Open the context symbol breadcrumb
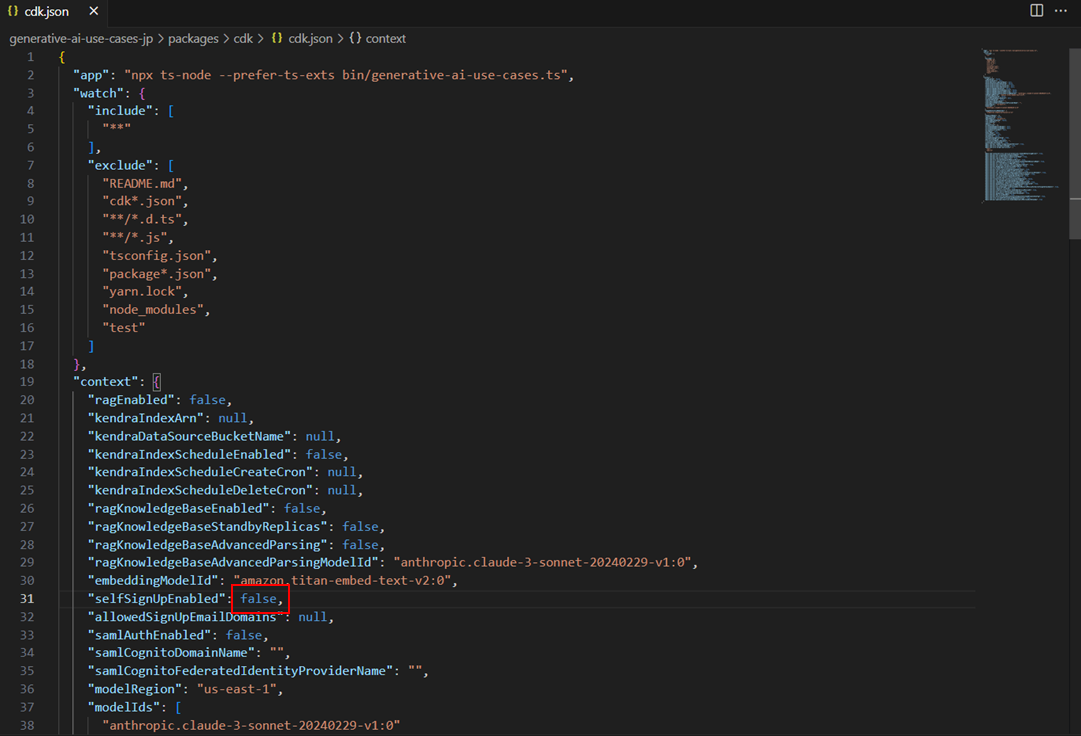This screenshot has width=1081, height=736. (x=385, y=39)
